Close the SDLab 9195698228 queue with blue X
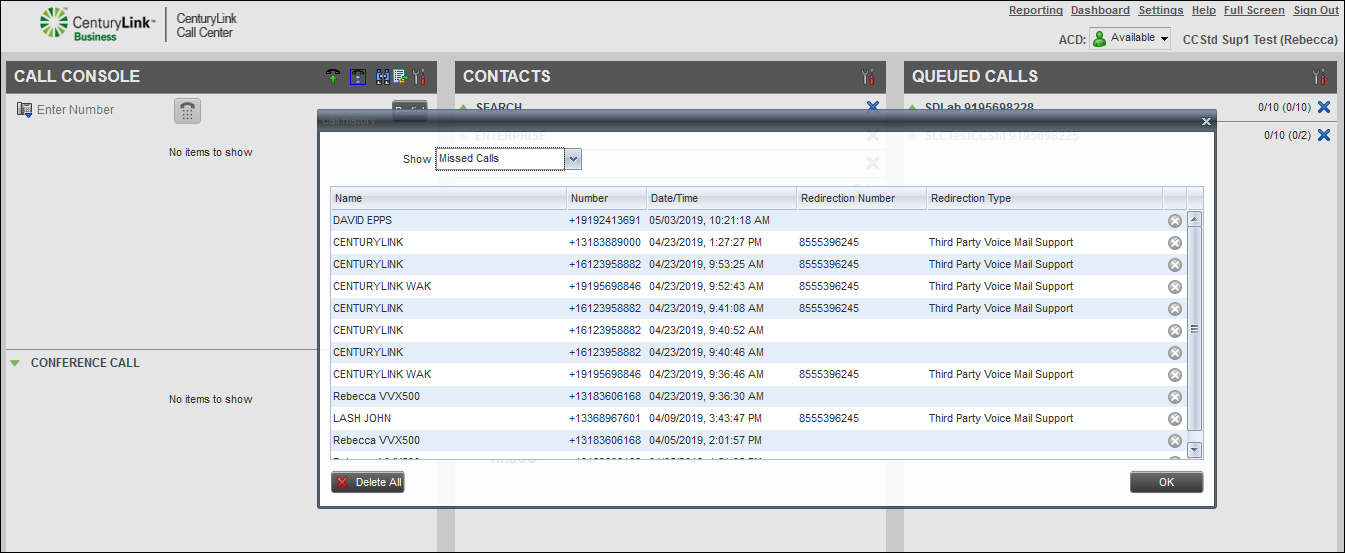1345x553 pixels. point(1324,107)
